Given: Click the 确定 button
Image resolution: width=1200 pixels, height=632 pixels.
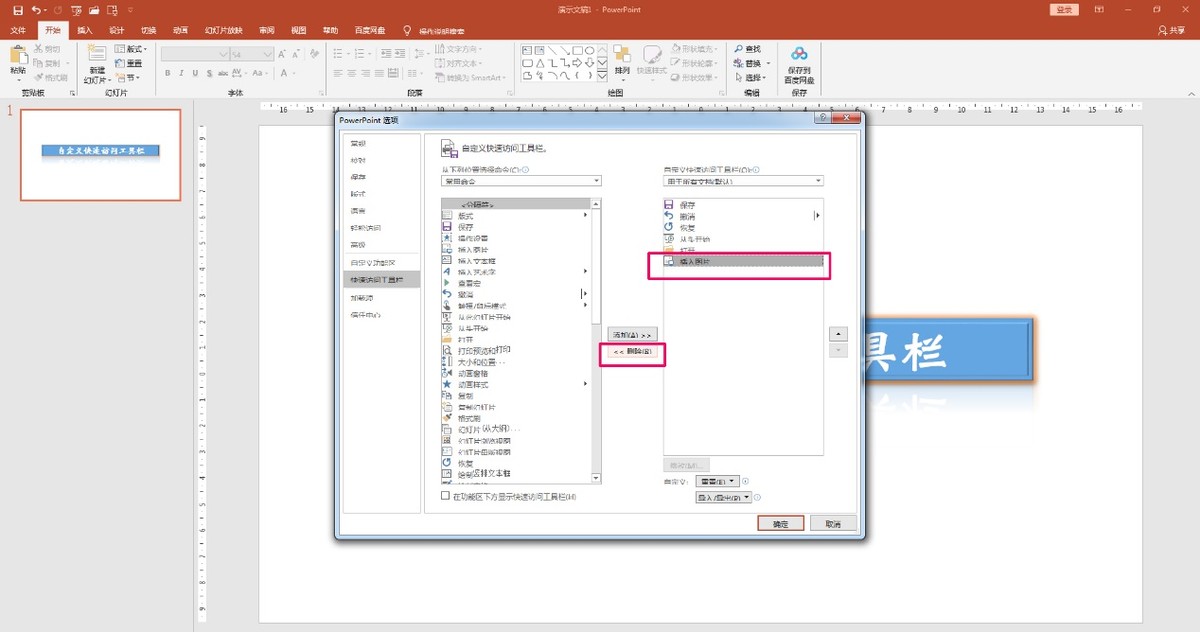Looking at the screenshot, I should [781, 524].
